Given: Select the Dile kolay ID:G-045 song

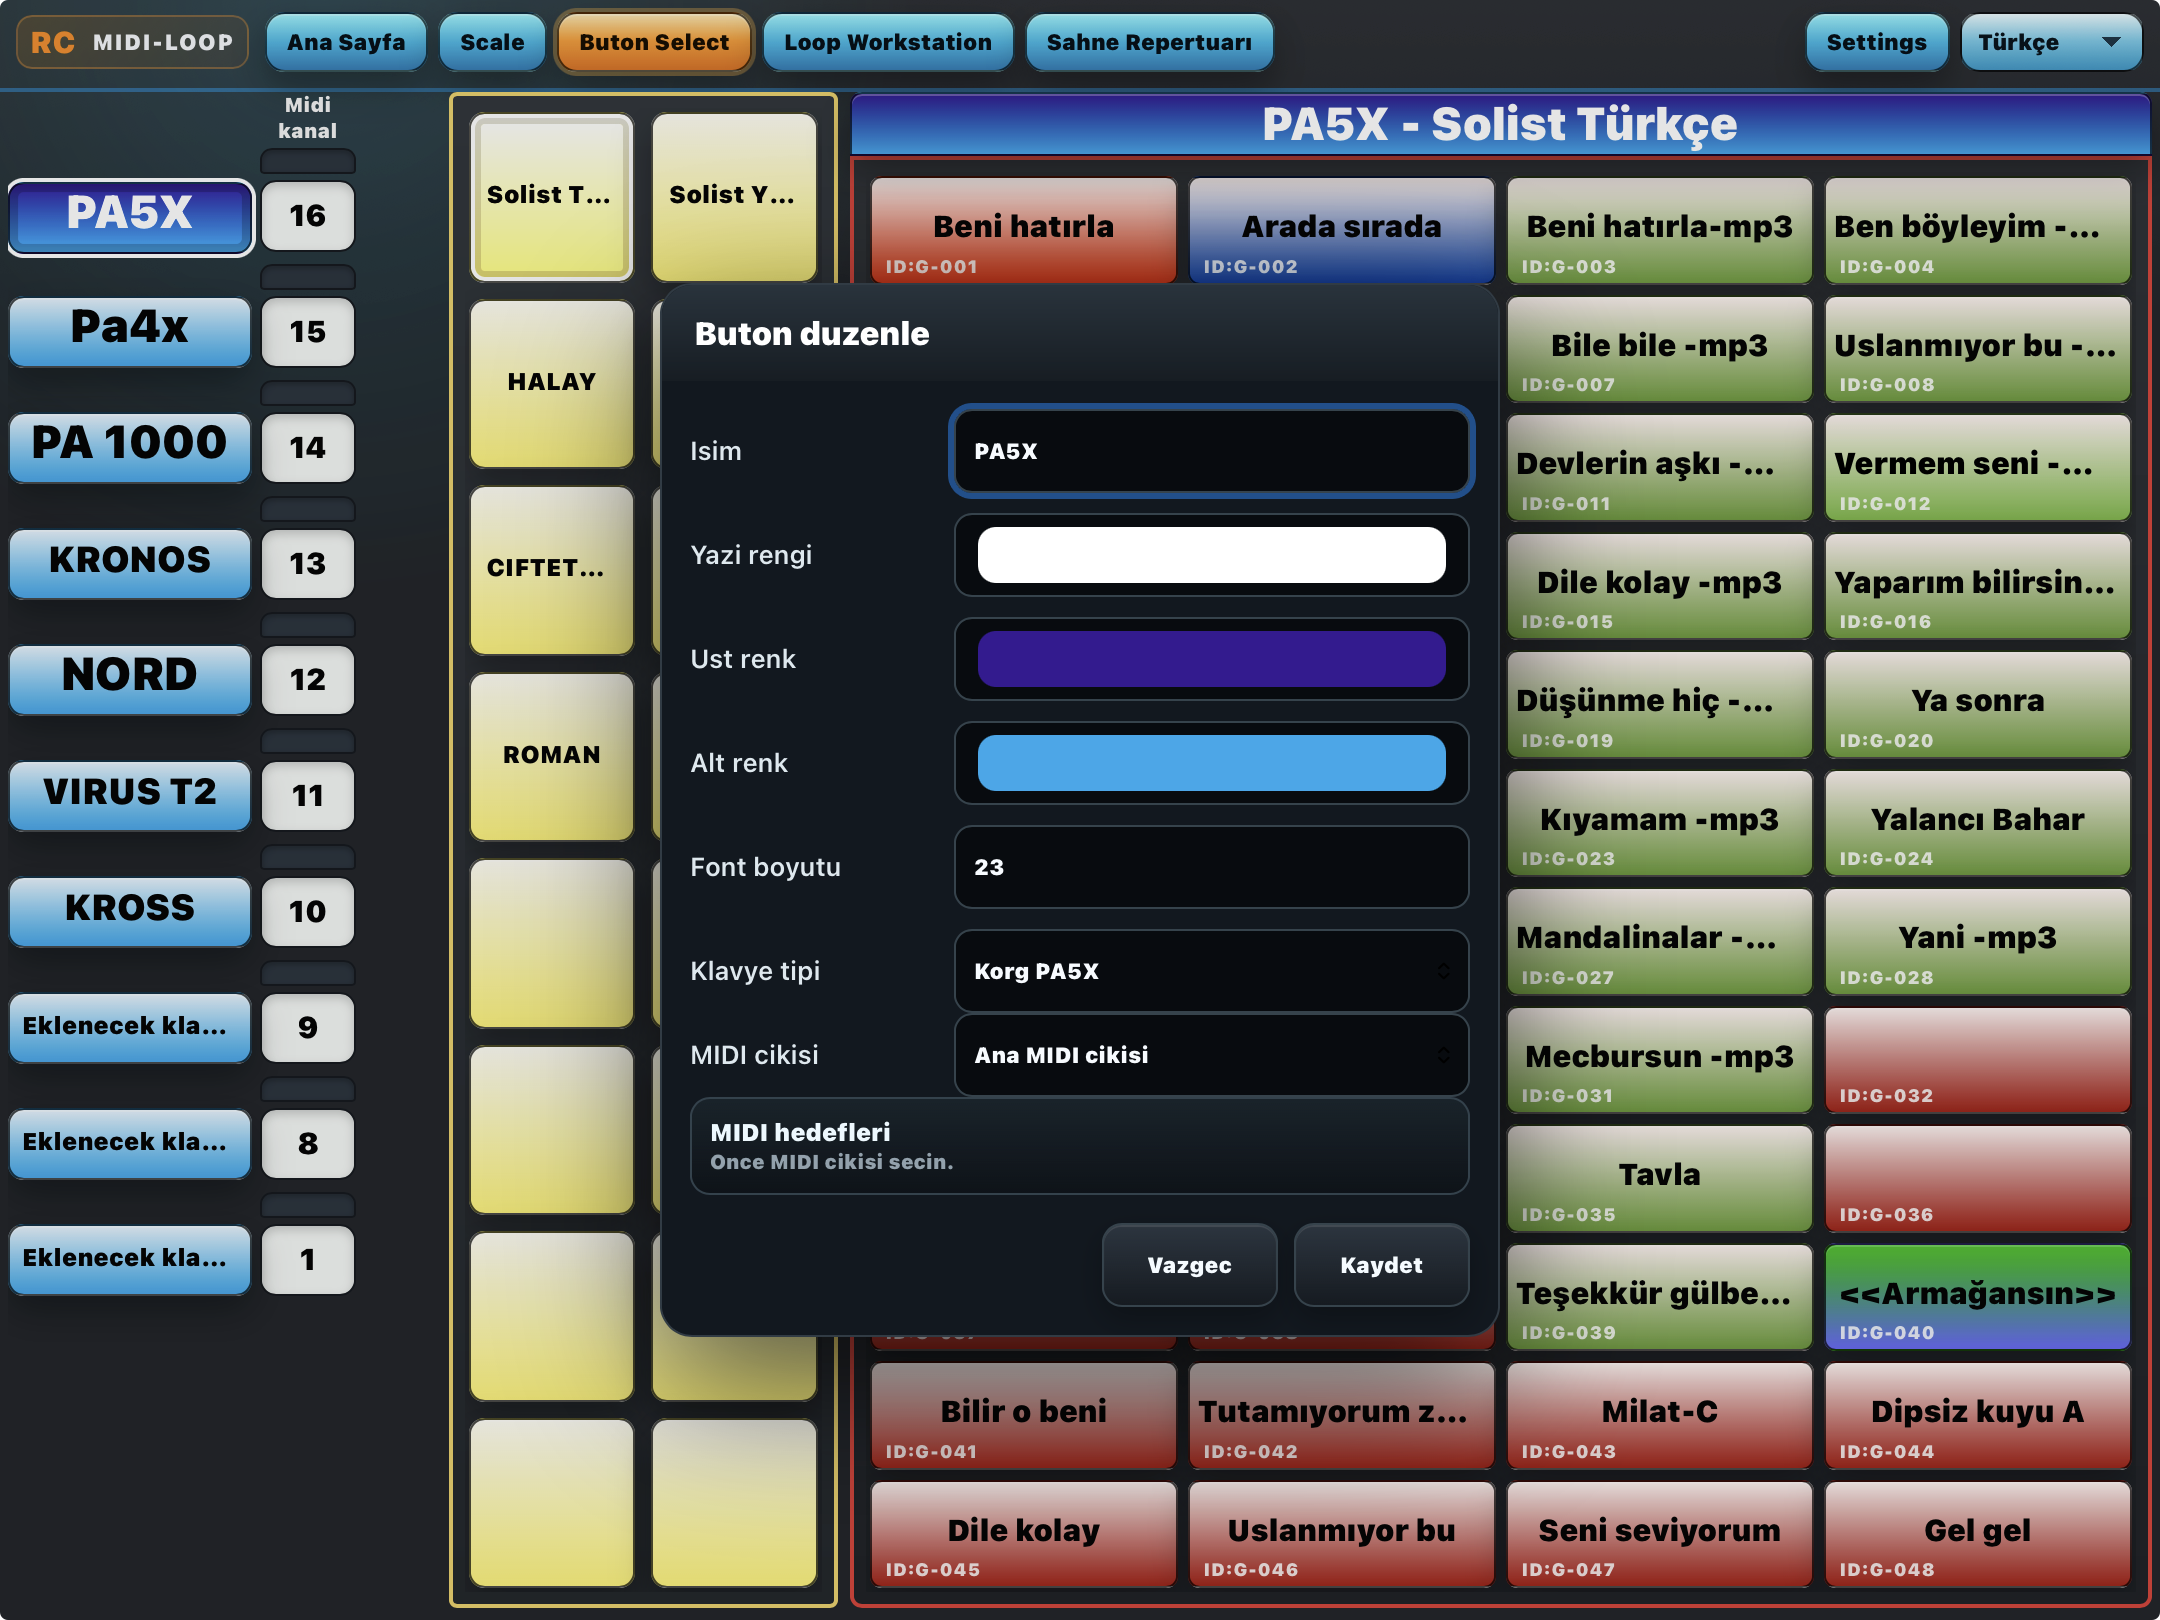Looking at the screenshot, I should (x=1023, y=1535).
